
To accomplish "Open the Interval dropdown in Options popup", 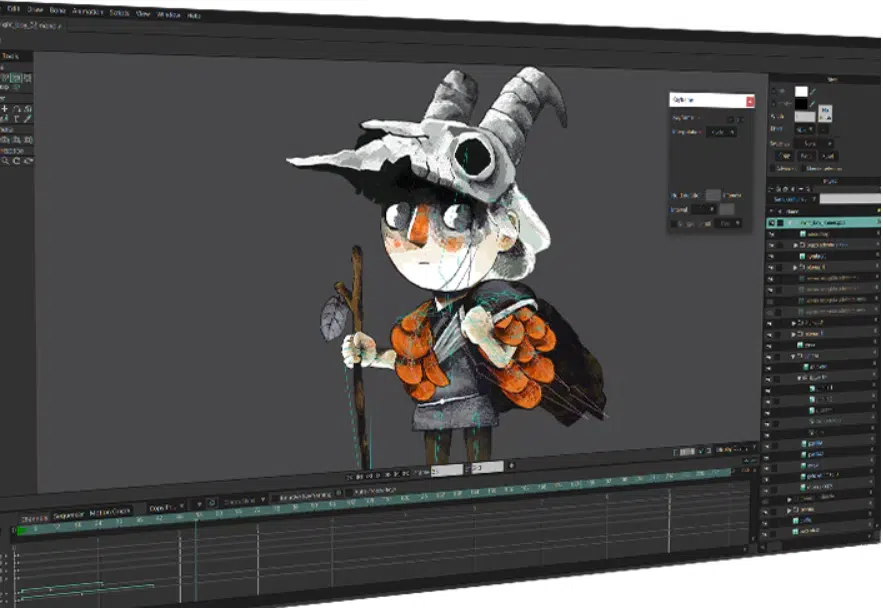I will (703, 210).
